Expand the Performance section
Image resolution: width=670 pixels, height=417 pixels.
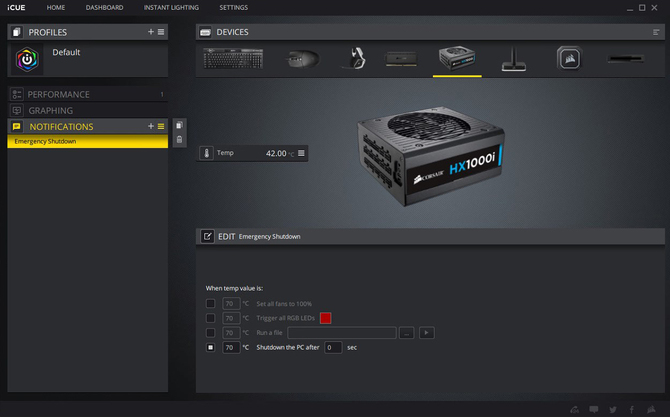[88, 94]
